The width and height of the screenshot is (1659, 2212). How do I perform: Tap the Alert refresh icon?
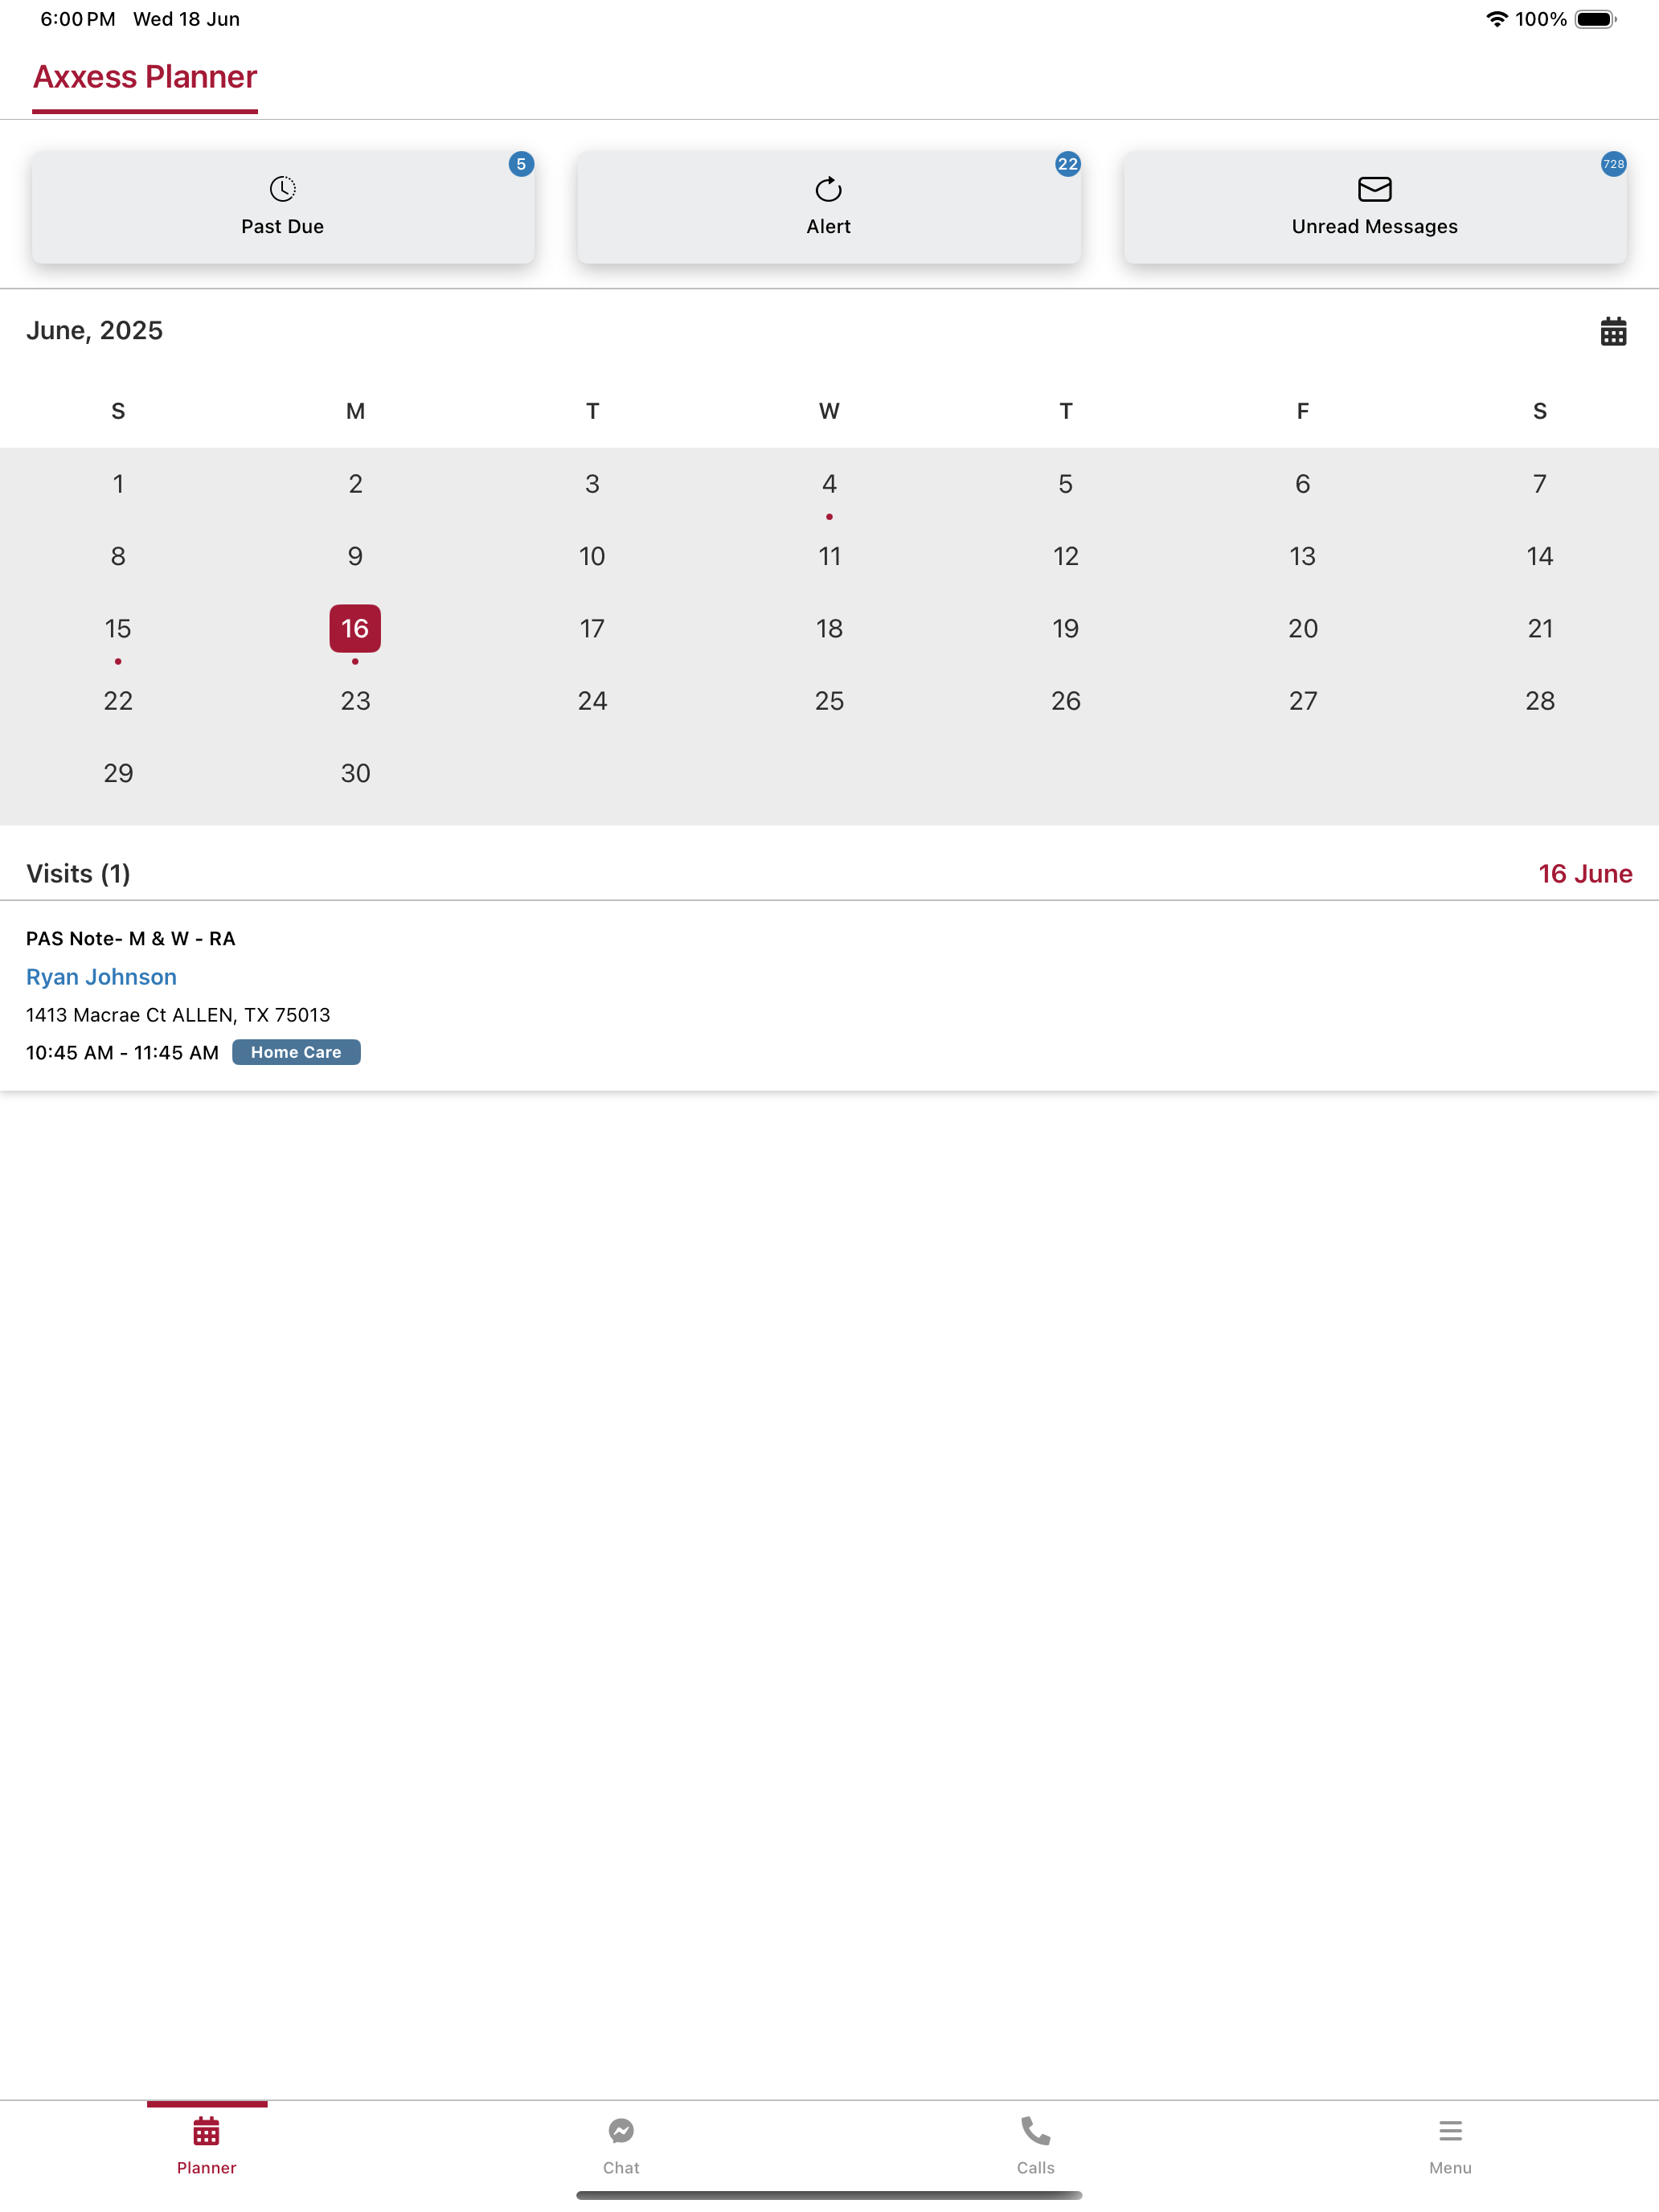point(829,188)
